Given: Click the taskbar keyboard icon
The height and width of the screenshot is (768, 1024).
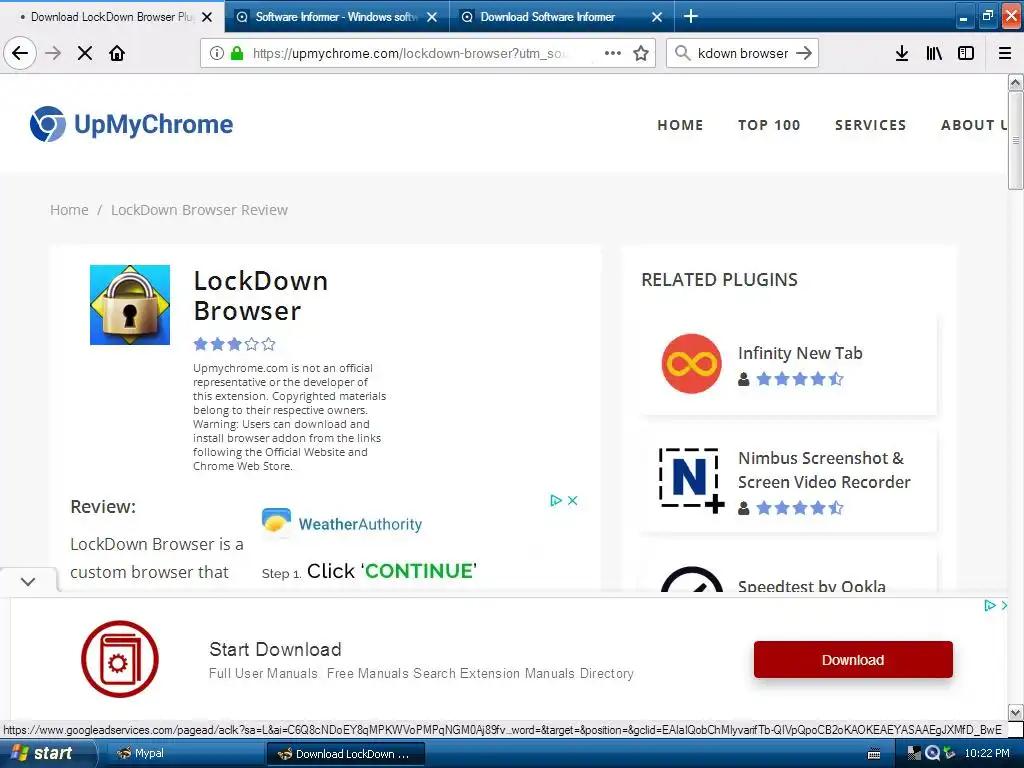Looking at the screenshot, I should pyautogui.click(x=874, y=754).
